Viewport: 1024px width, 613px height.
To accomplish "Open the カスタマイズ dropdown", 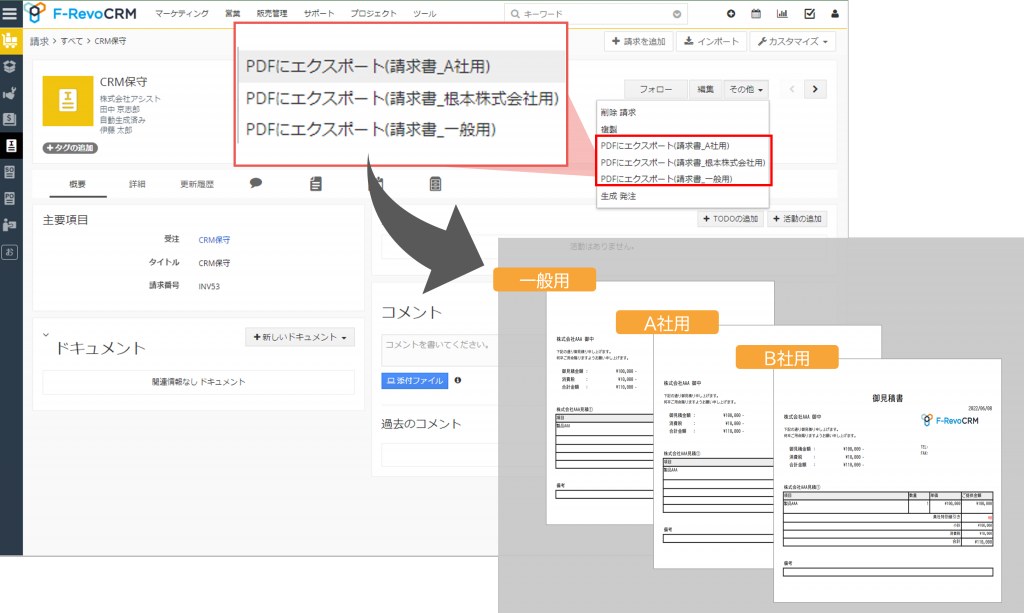I will tap(792, 41).
